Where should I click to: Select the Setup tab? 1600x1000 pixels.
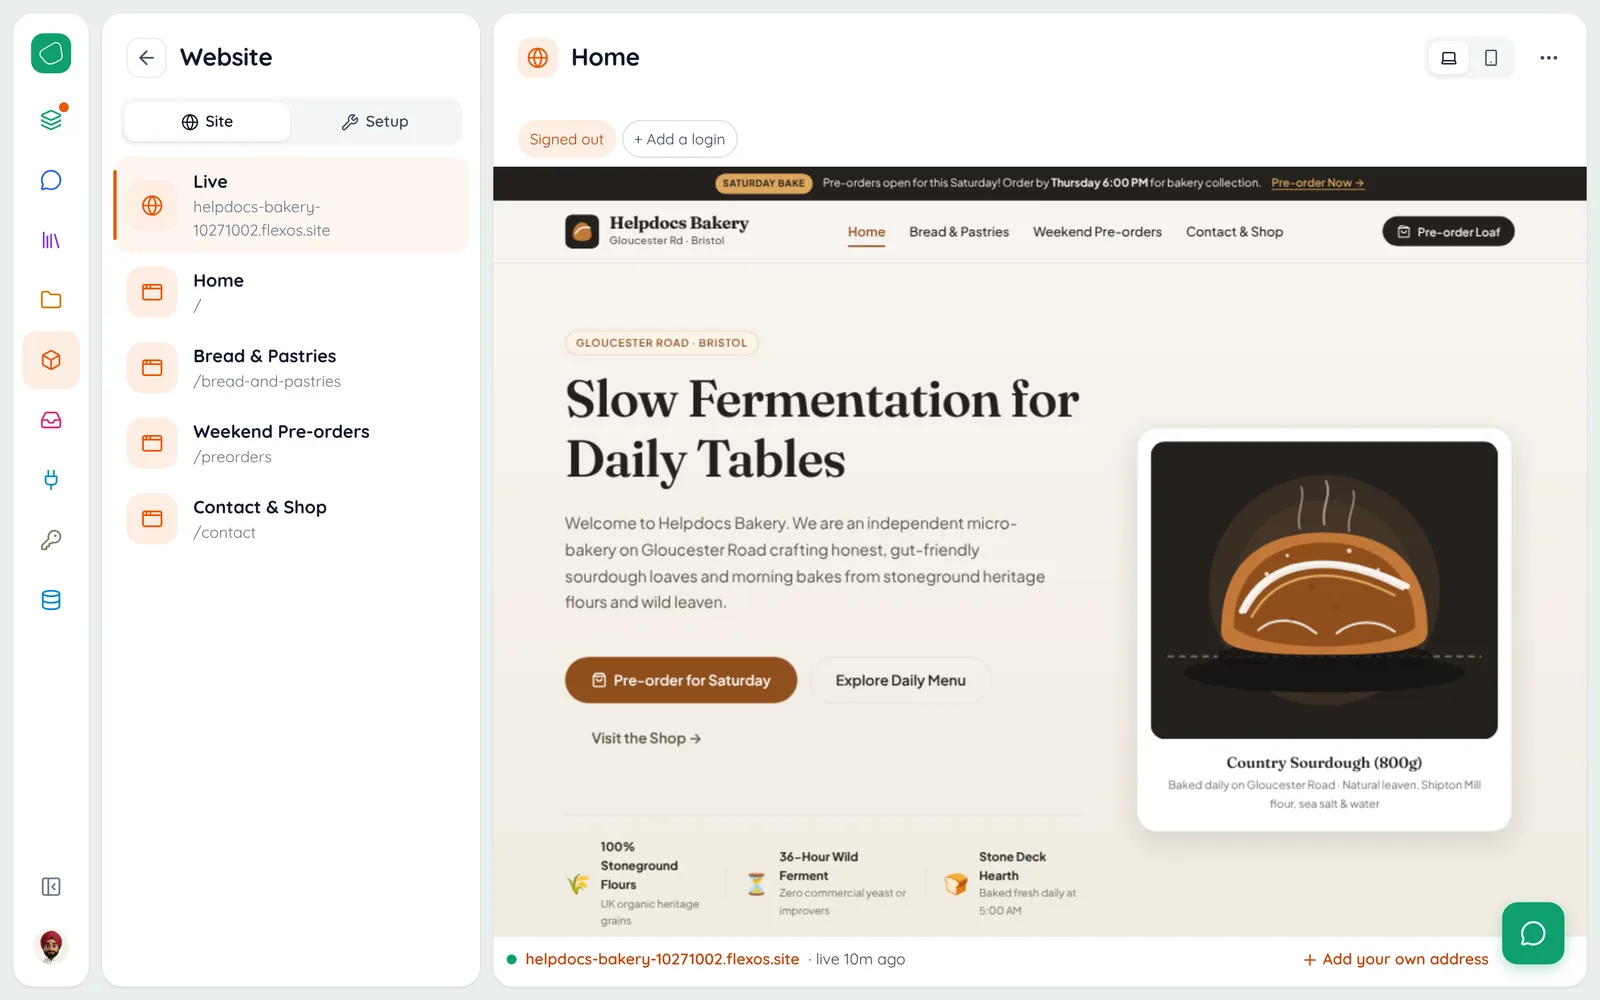(x=375, y=121)
